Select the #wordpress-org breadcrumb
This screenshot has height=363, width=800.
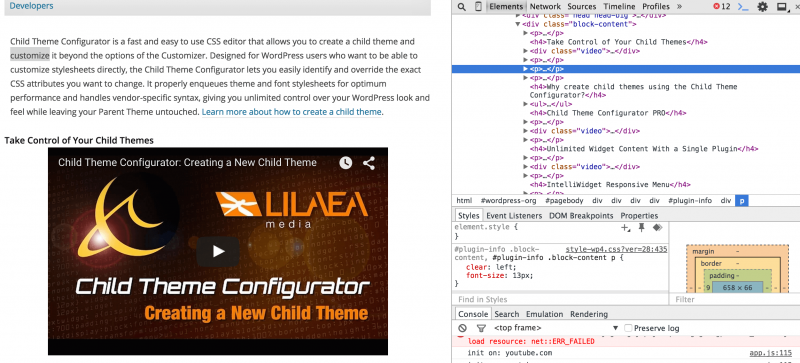click(508, 201)
